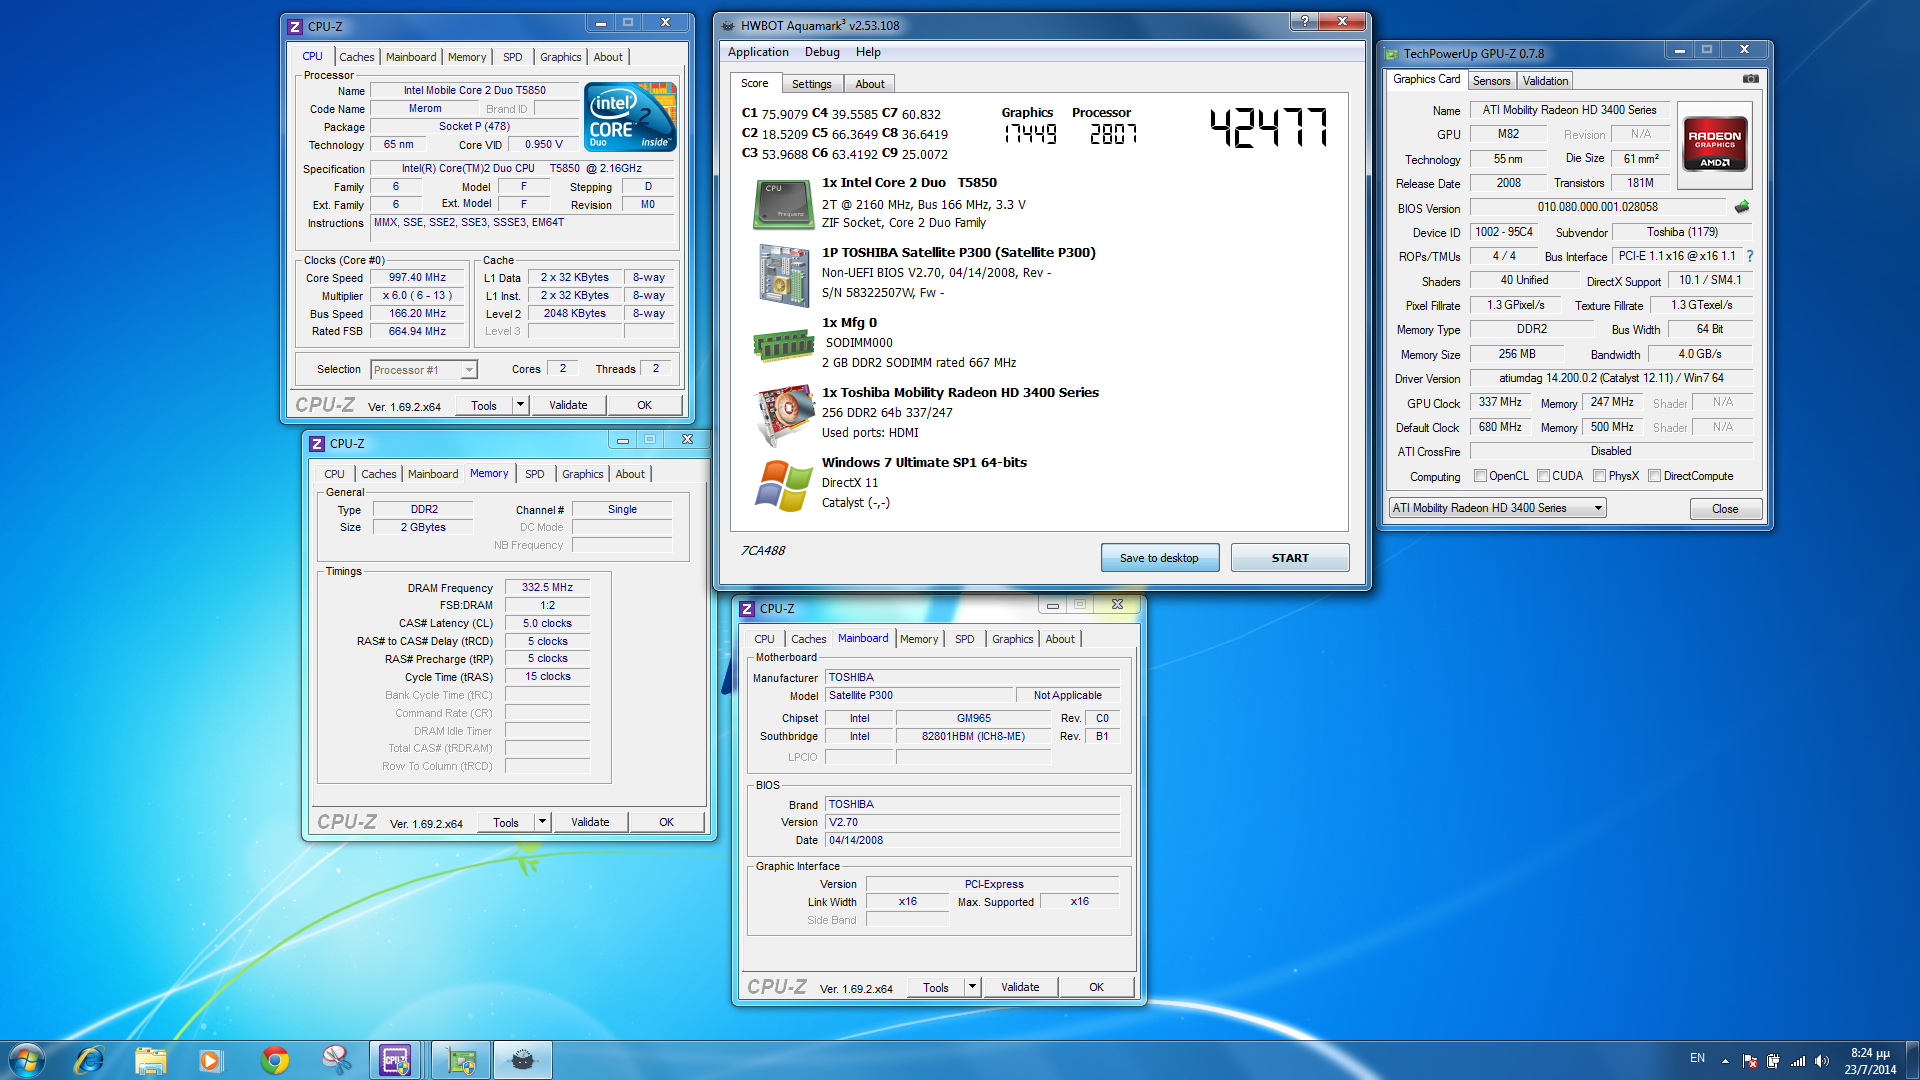The width and height of the screenshot is (1920, 1080).
Task: Switch to the Sensors tab in GPU-Z
Action: pos(1491,81)
